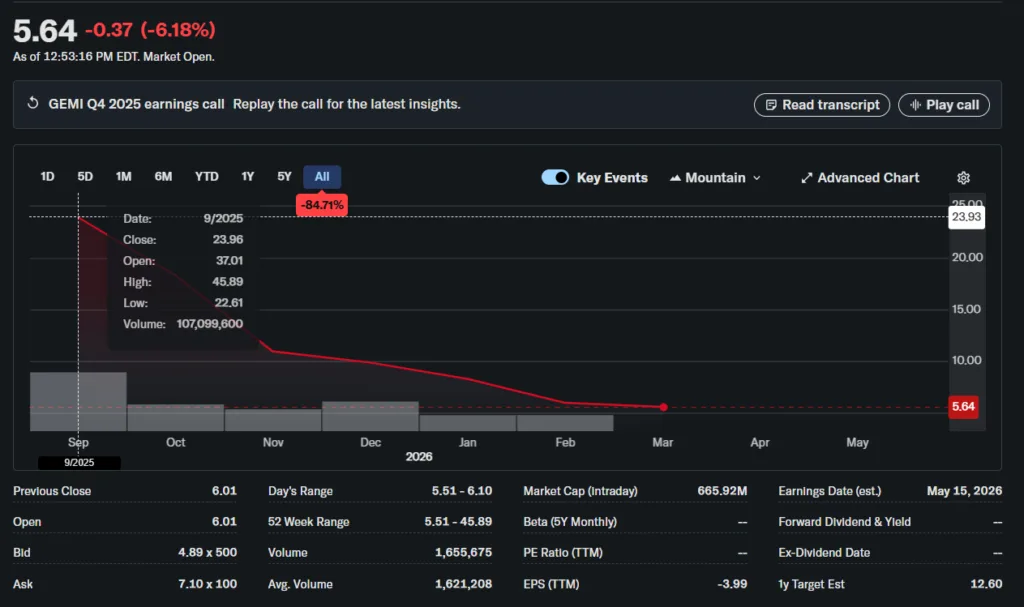Click the December volume bar
This screenshot has height=607, width=1024.
370,416
